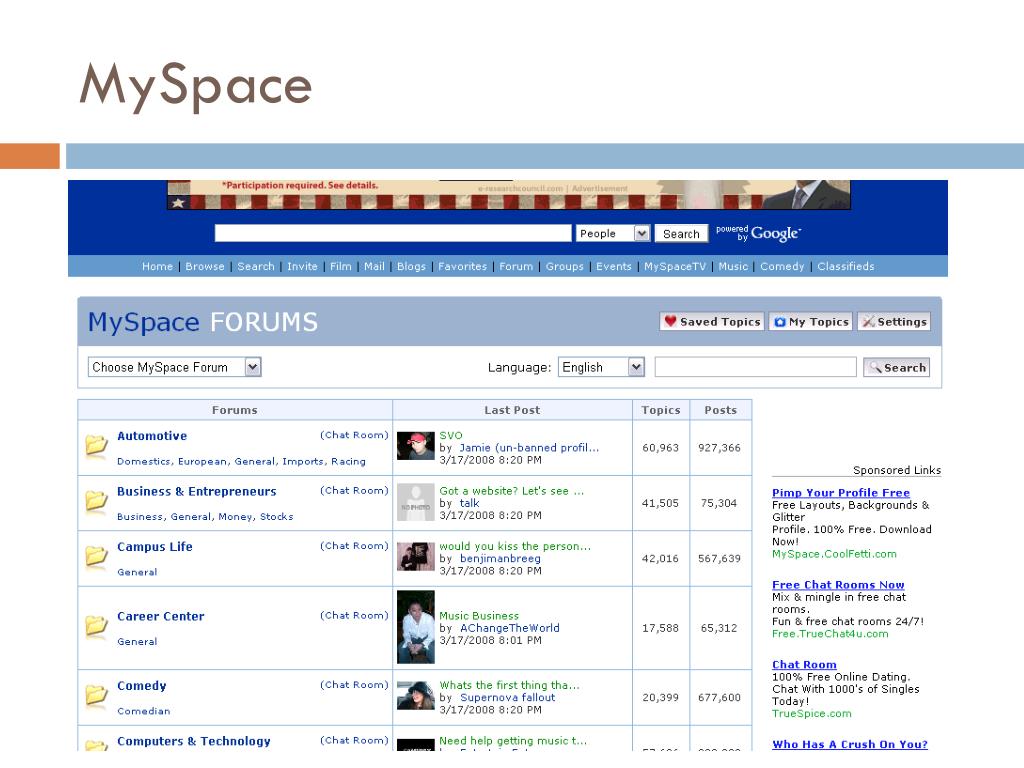Click the heart icon on Saved Topics

point(670,321)
